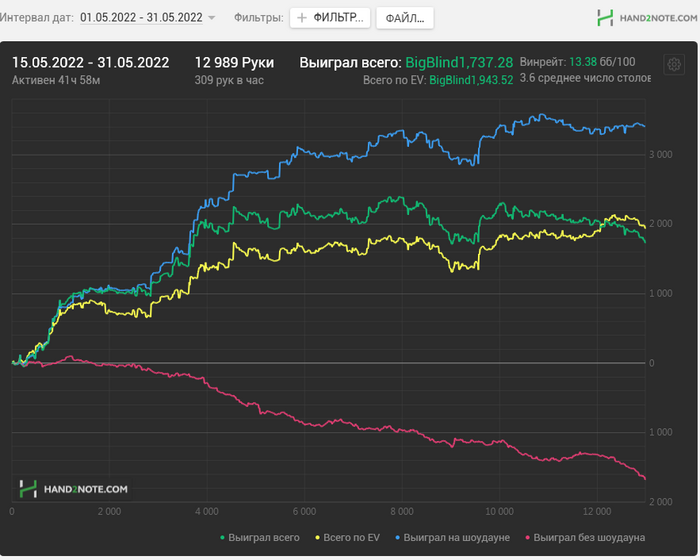
Task: Toggle the Выиграл на шоудауне legend series
Action: (x=452, y=538)
